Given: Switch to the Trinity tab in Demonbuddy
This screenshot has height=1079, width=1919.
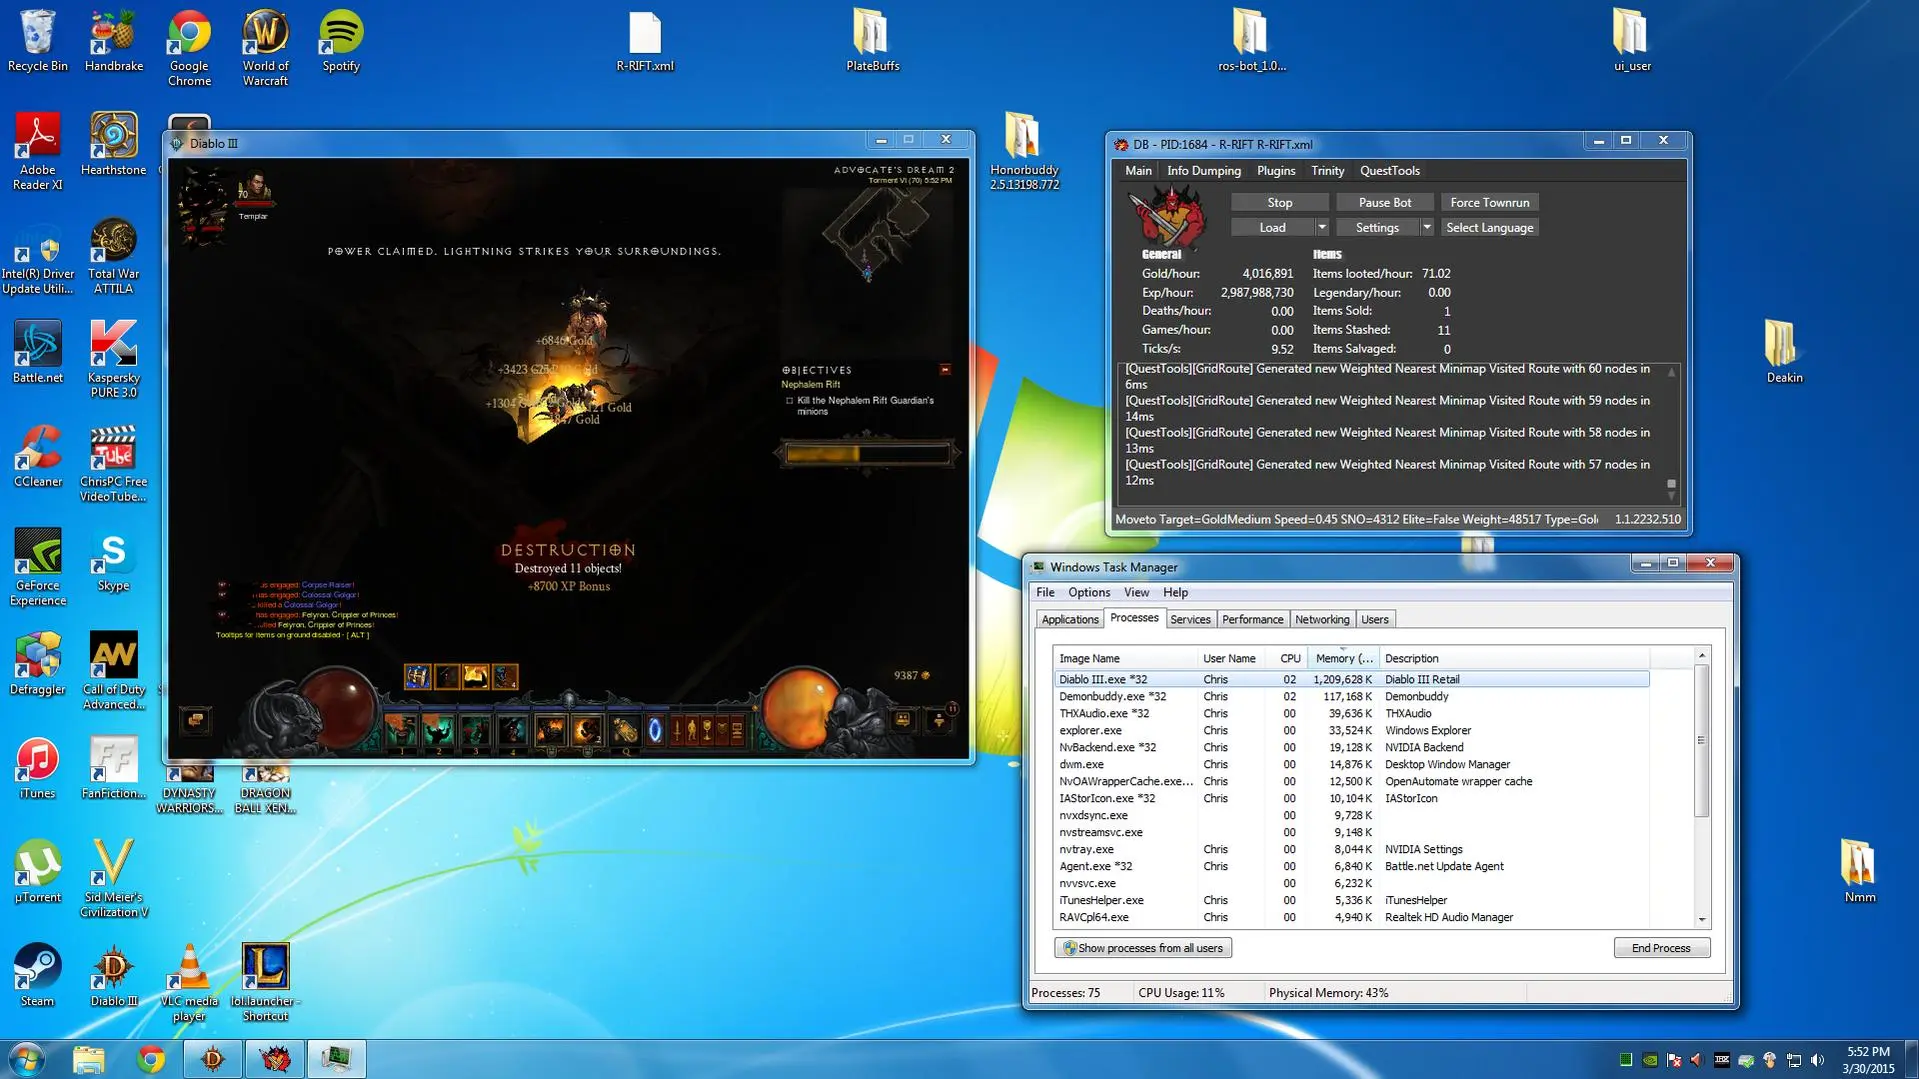Looking at the screenshot, I should click(1327, 171).
